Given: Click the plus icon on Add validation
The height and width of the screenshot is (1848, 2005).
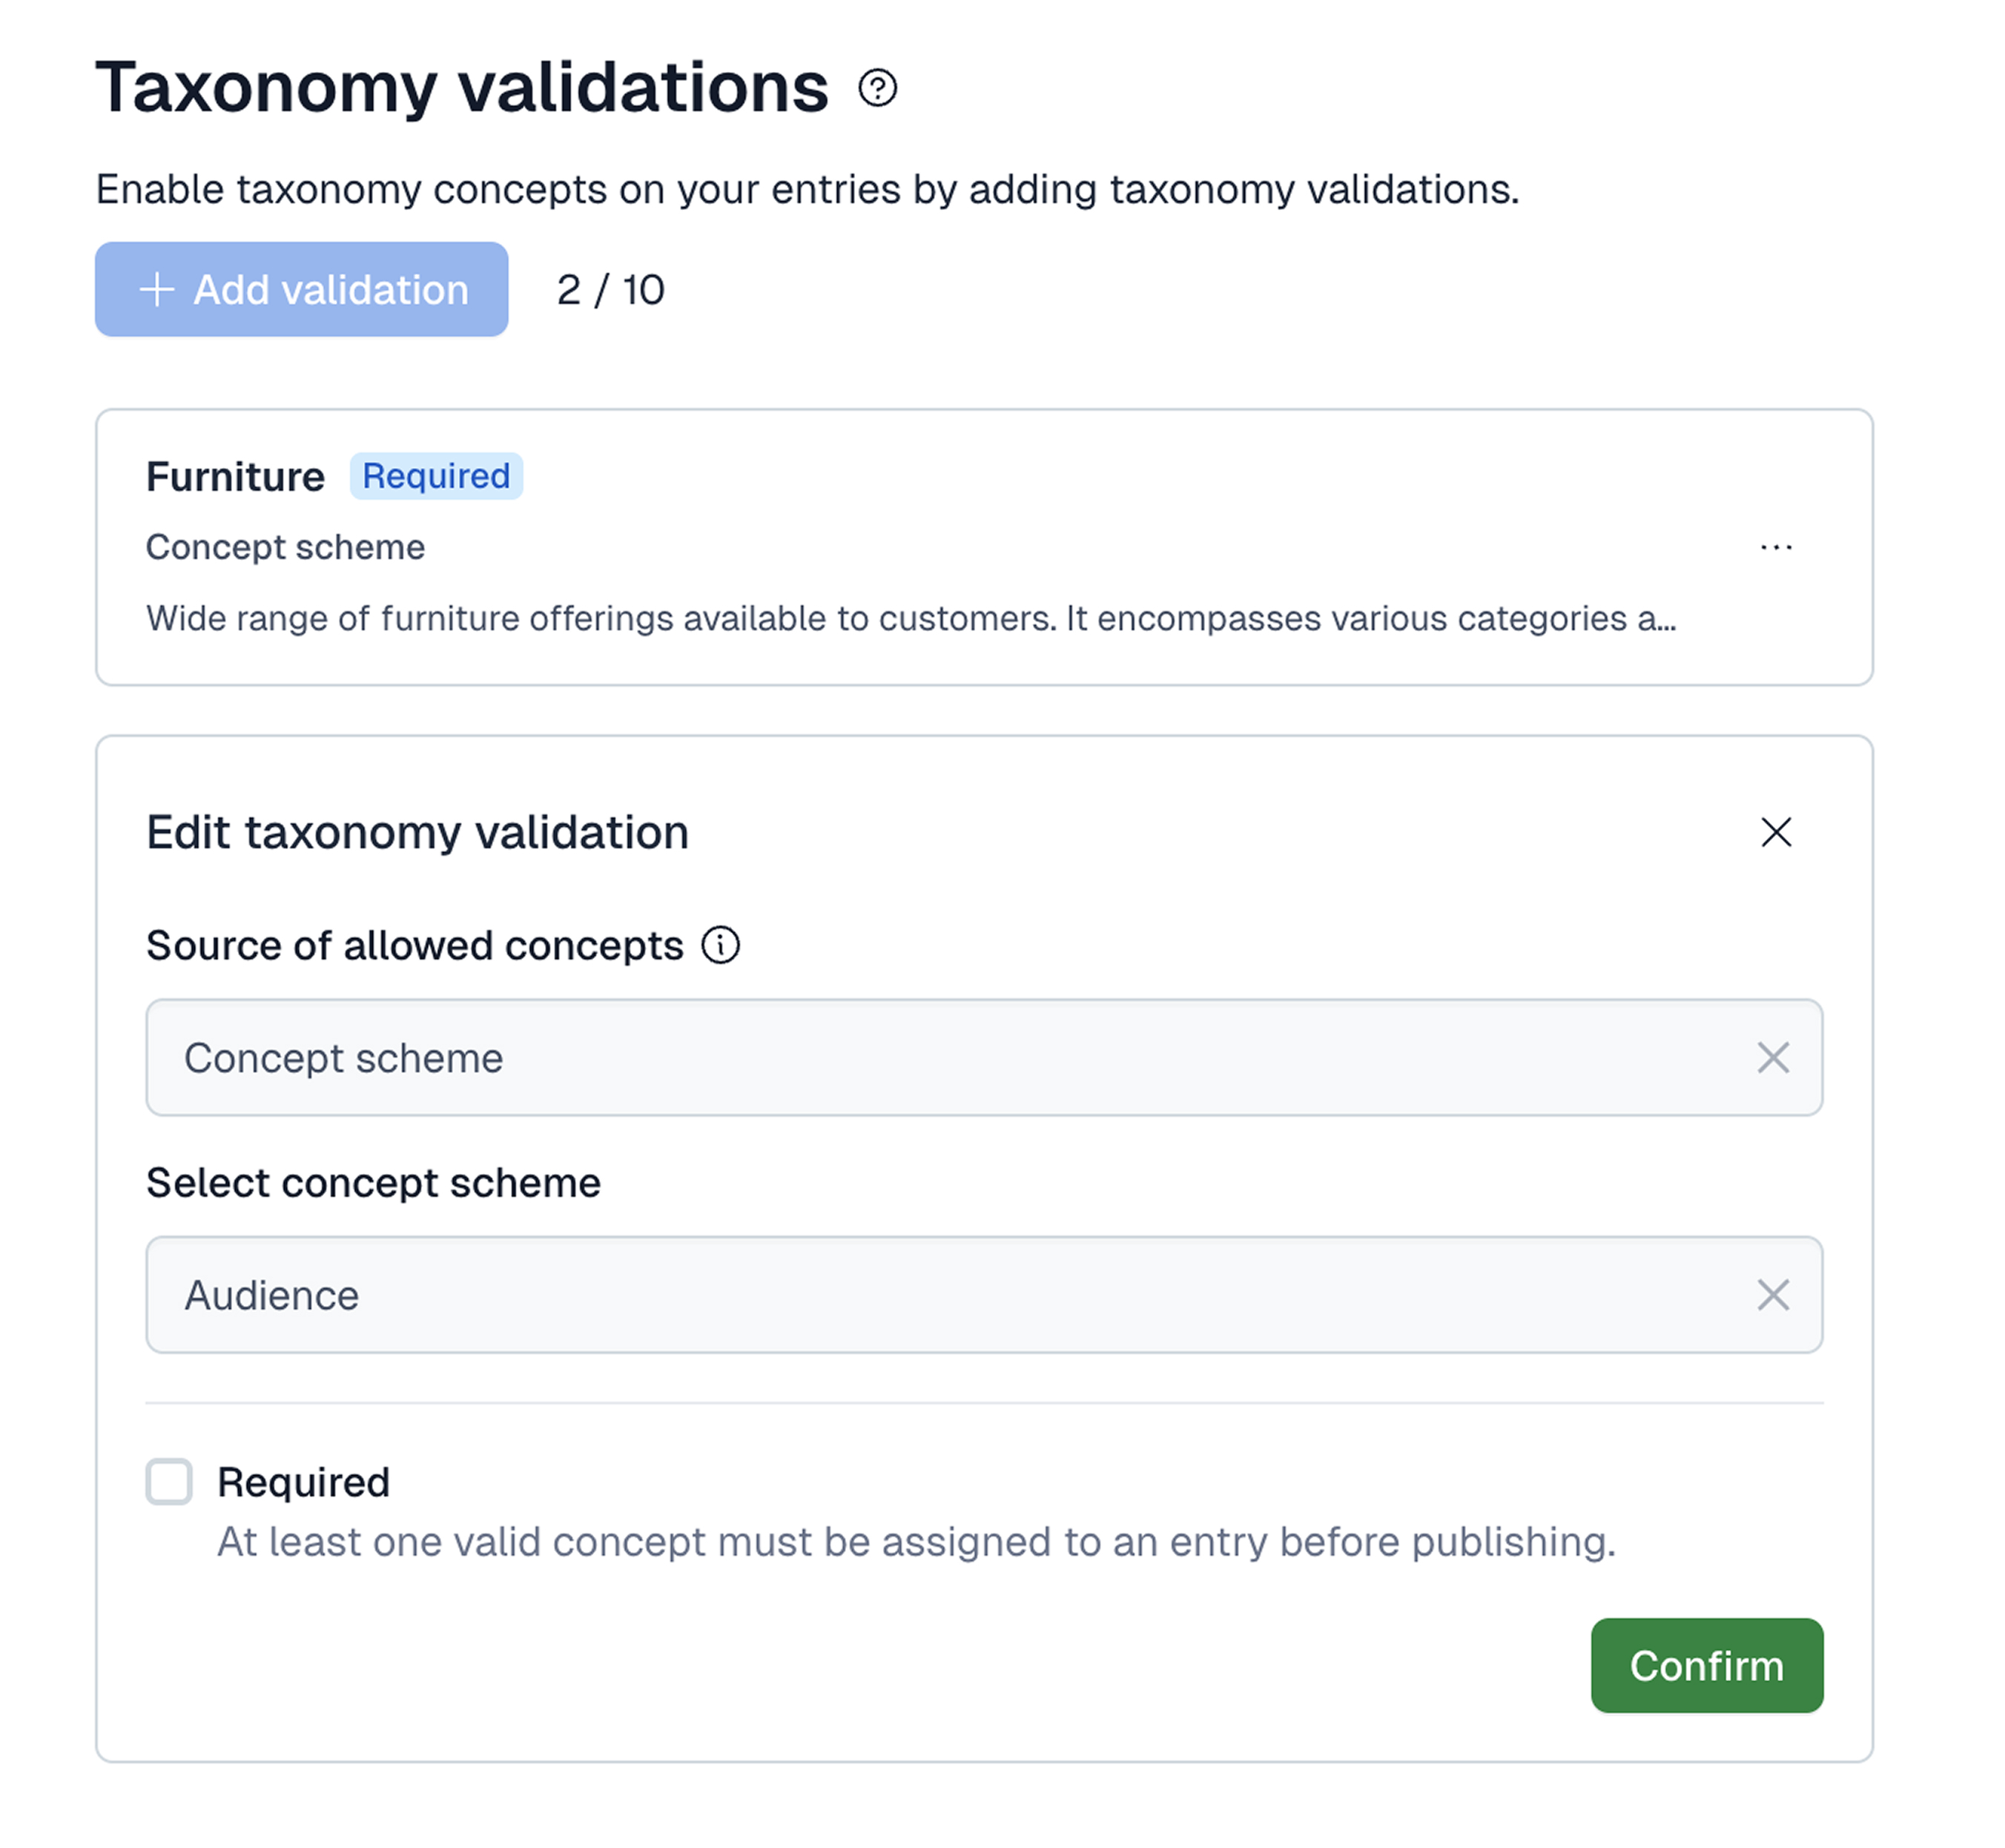Looking at the screenshot, I should pyautogui.click(x=157, y=290).
